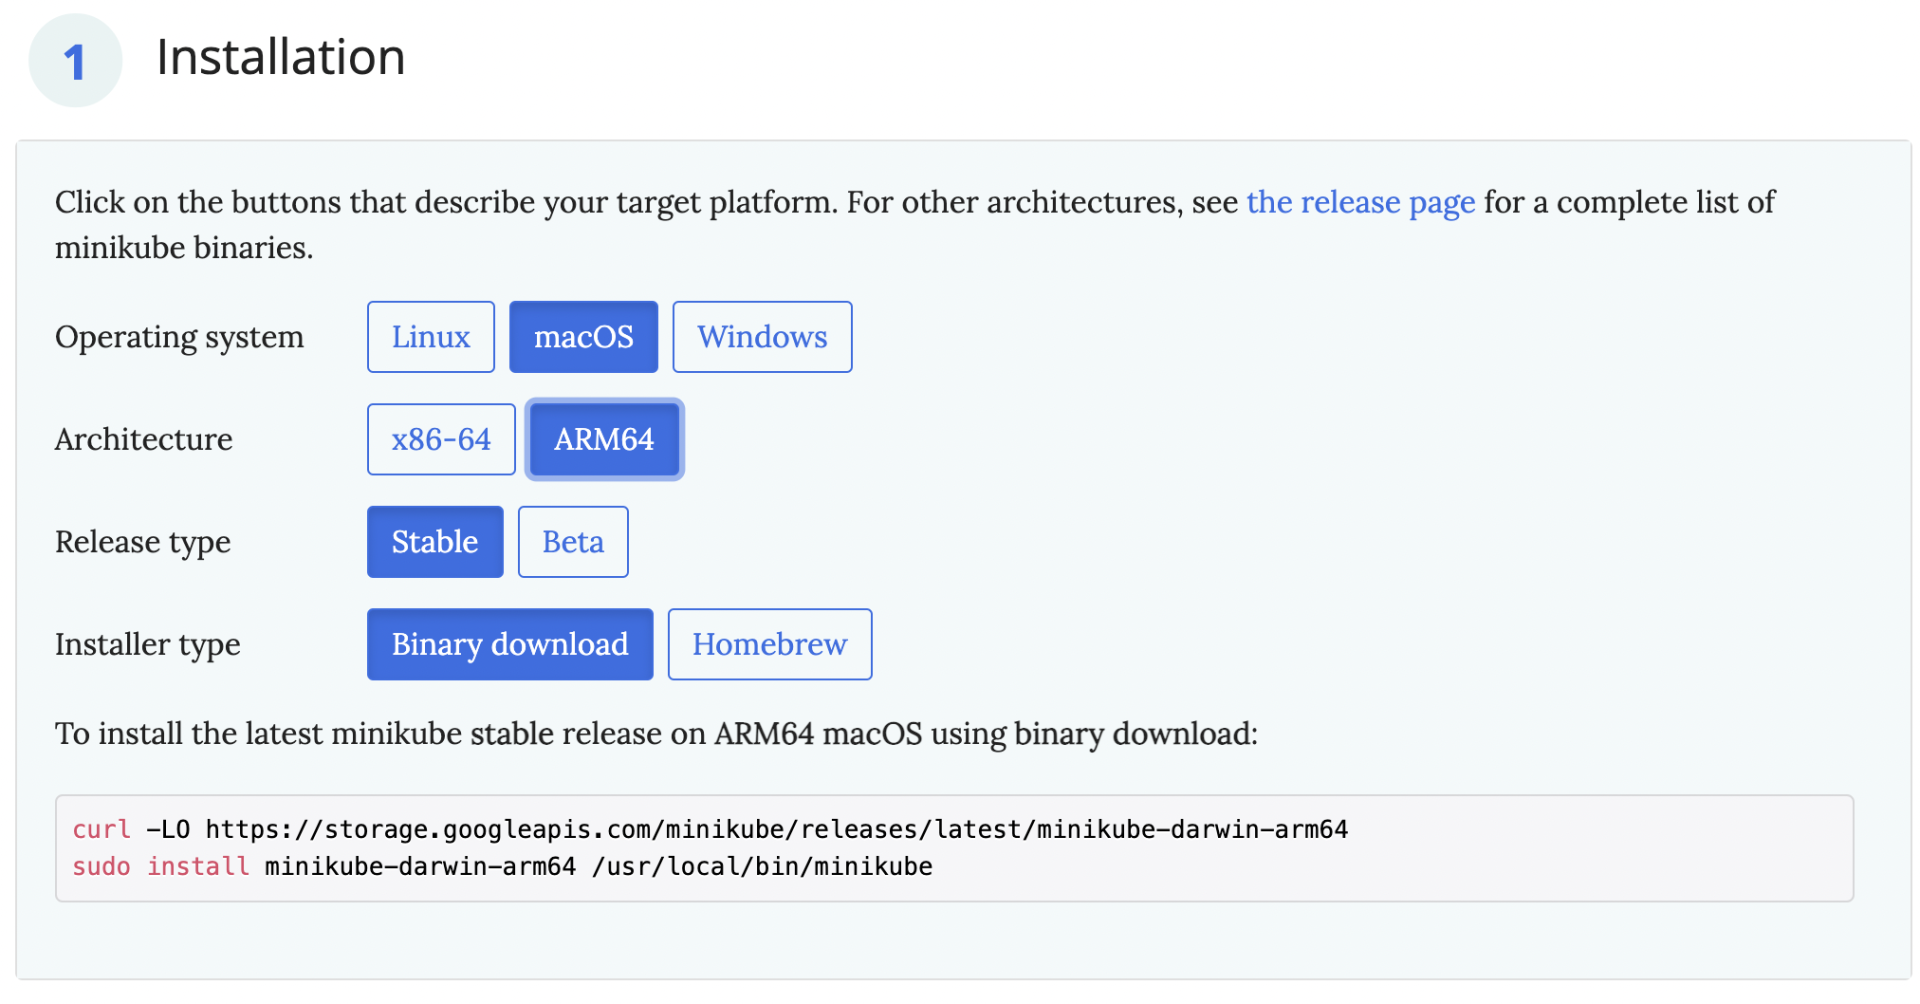Screen dimensions: 1920x1004
Task: Click the Installer type label
Action: tap(148, 645)
